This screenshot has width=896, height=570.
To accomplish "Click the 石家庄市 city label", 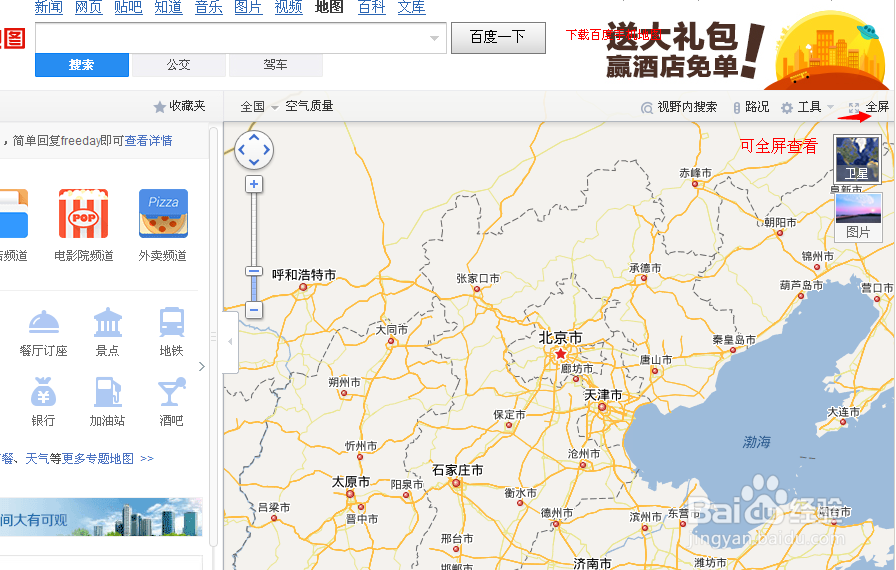I will [458, 470].
